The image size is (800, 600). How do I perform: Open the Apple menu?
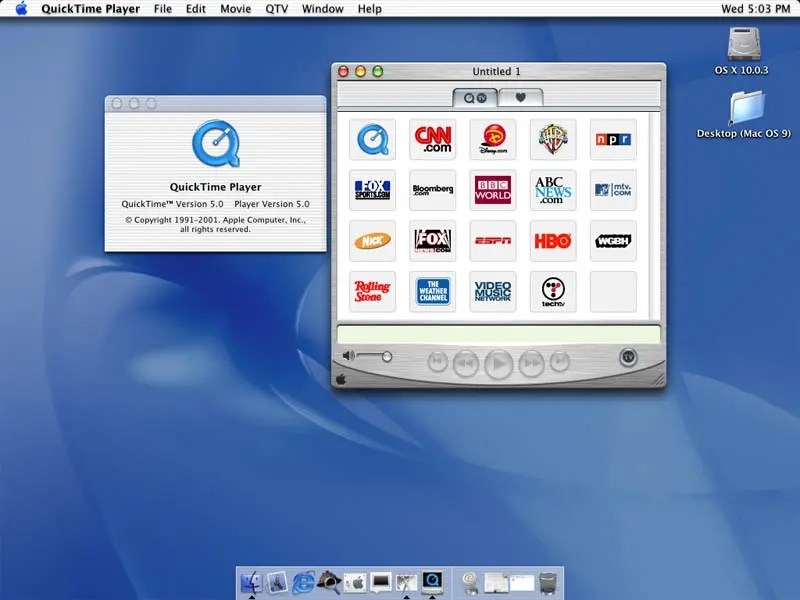21,9
